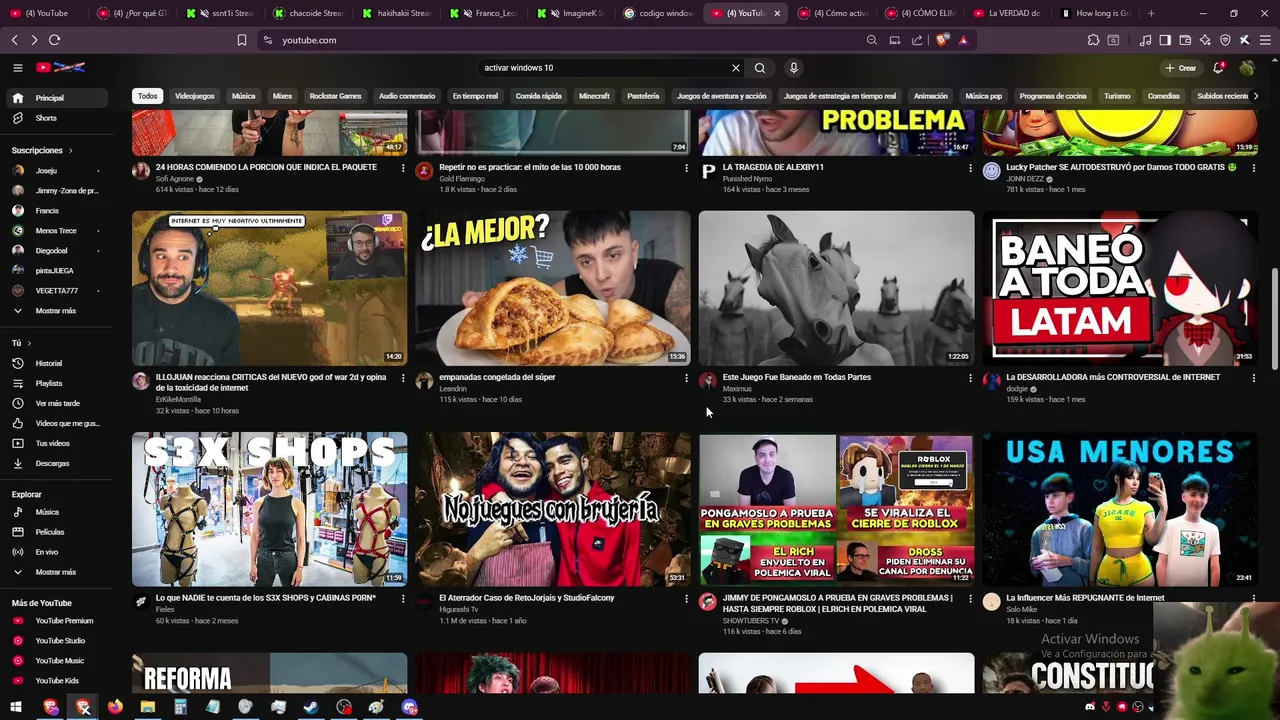Open a new browser tab

coord(1151,13)
